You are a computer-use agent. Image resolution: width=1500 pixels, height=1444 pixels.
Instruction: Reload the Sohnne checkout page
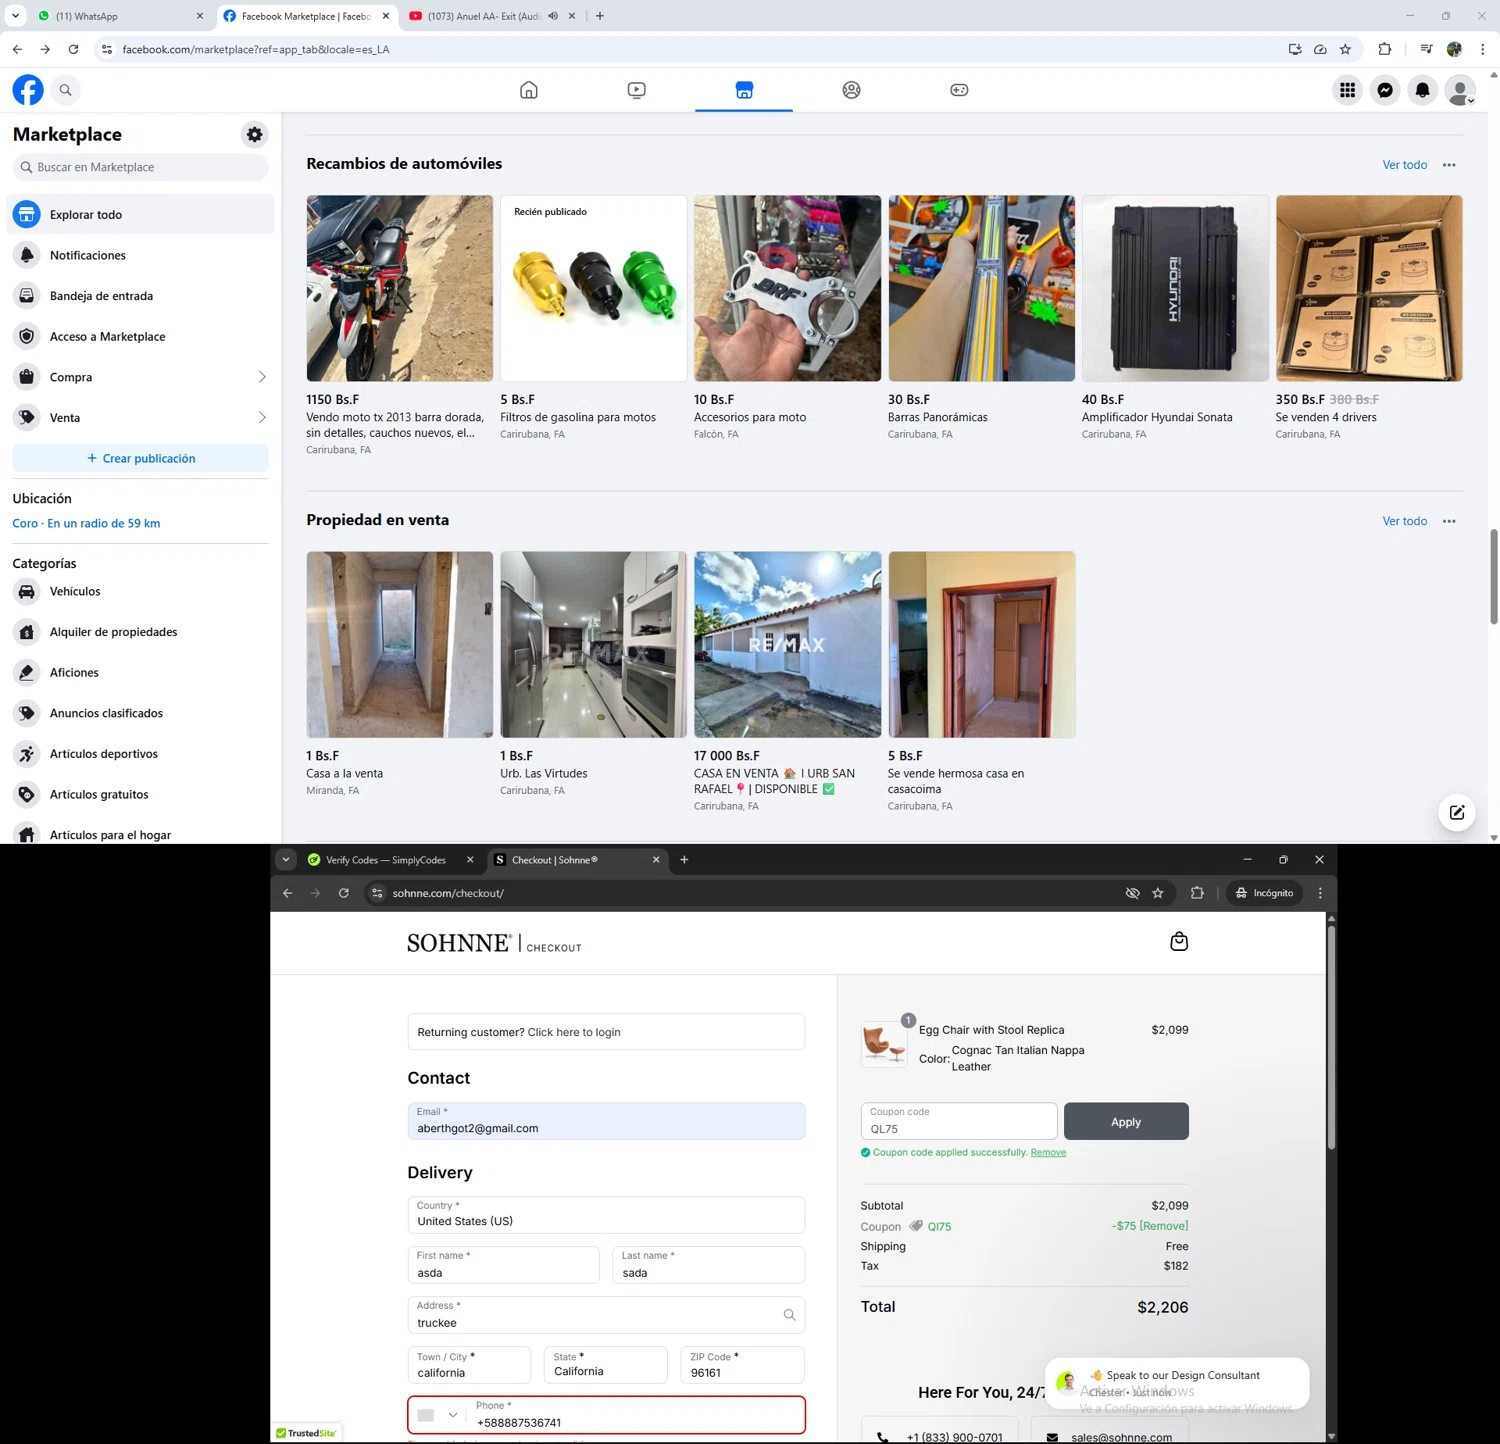(343, 893)
